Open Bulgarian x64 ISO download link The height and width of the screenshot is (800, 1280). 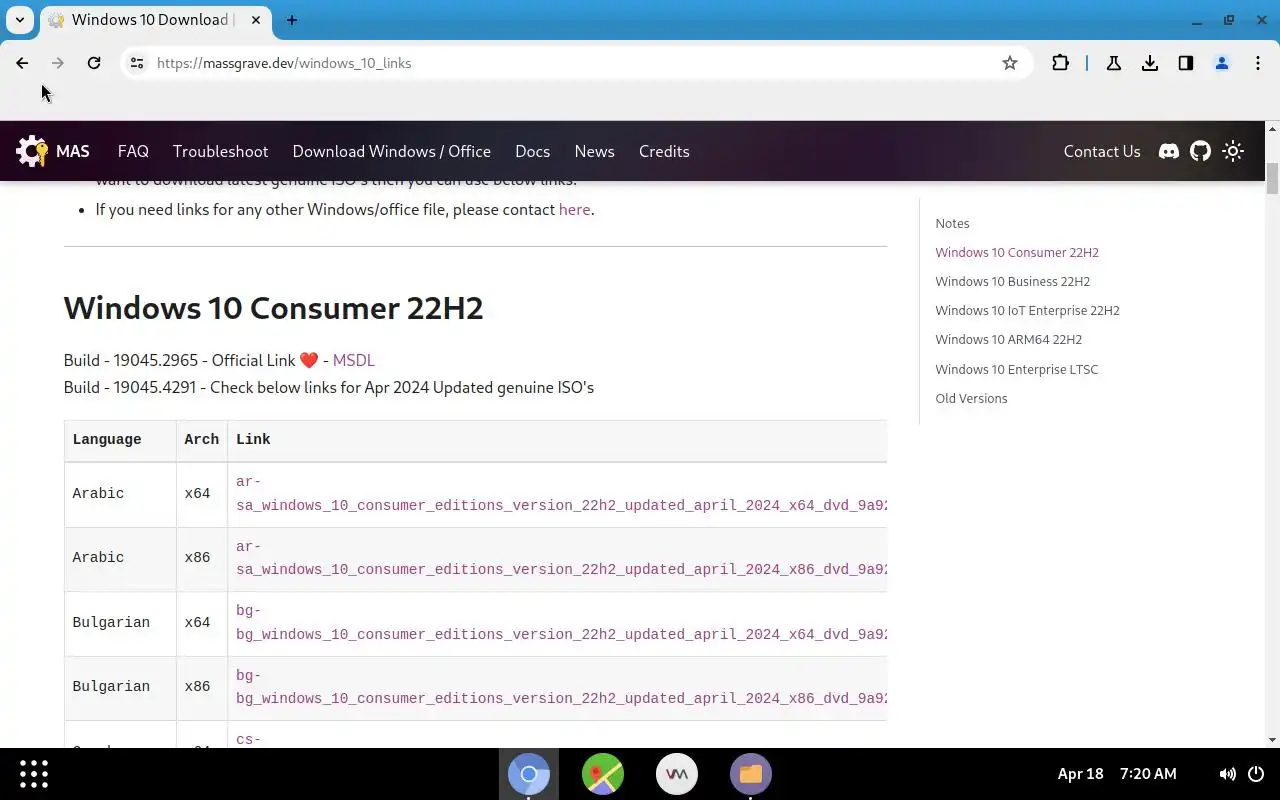click(x=561, y=622)
